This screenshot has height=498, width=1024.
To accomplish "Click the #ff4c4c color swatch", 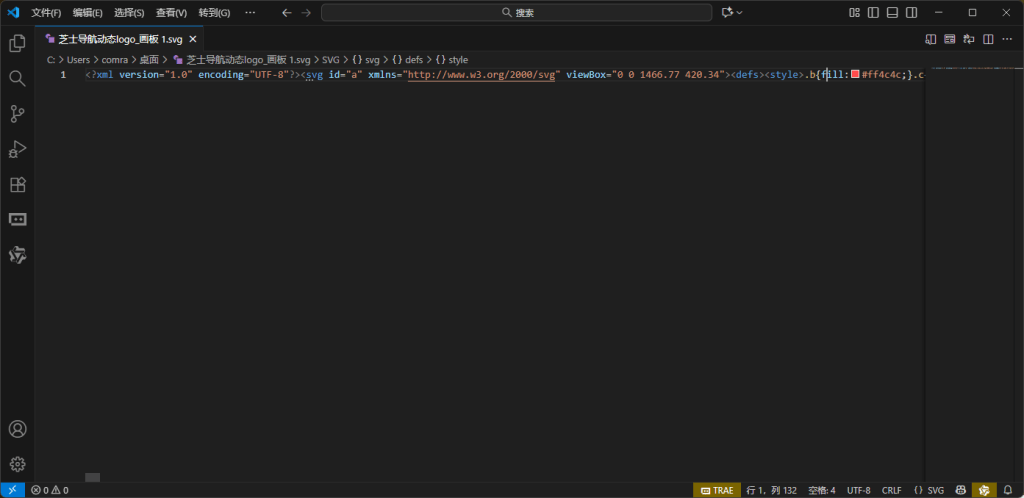I will click(855, 75).
